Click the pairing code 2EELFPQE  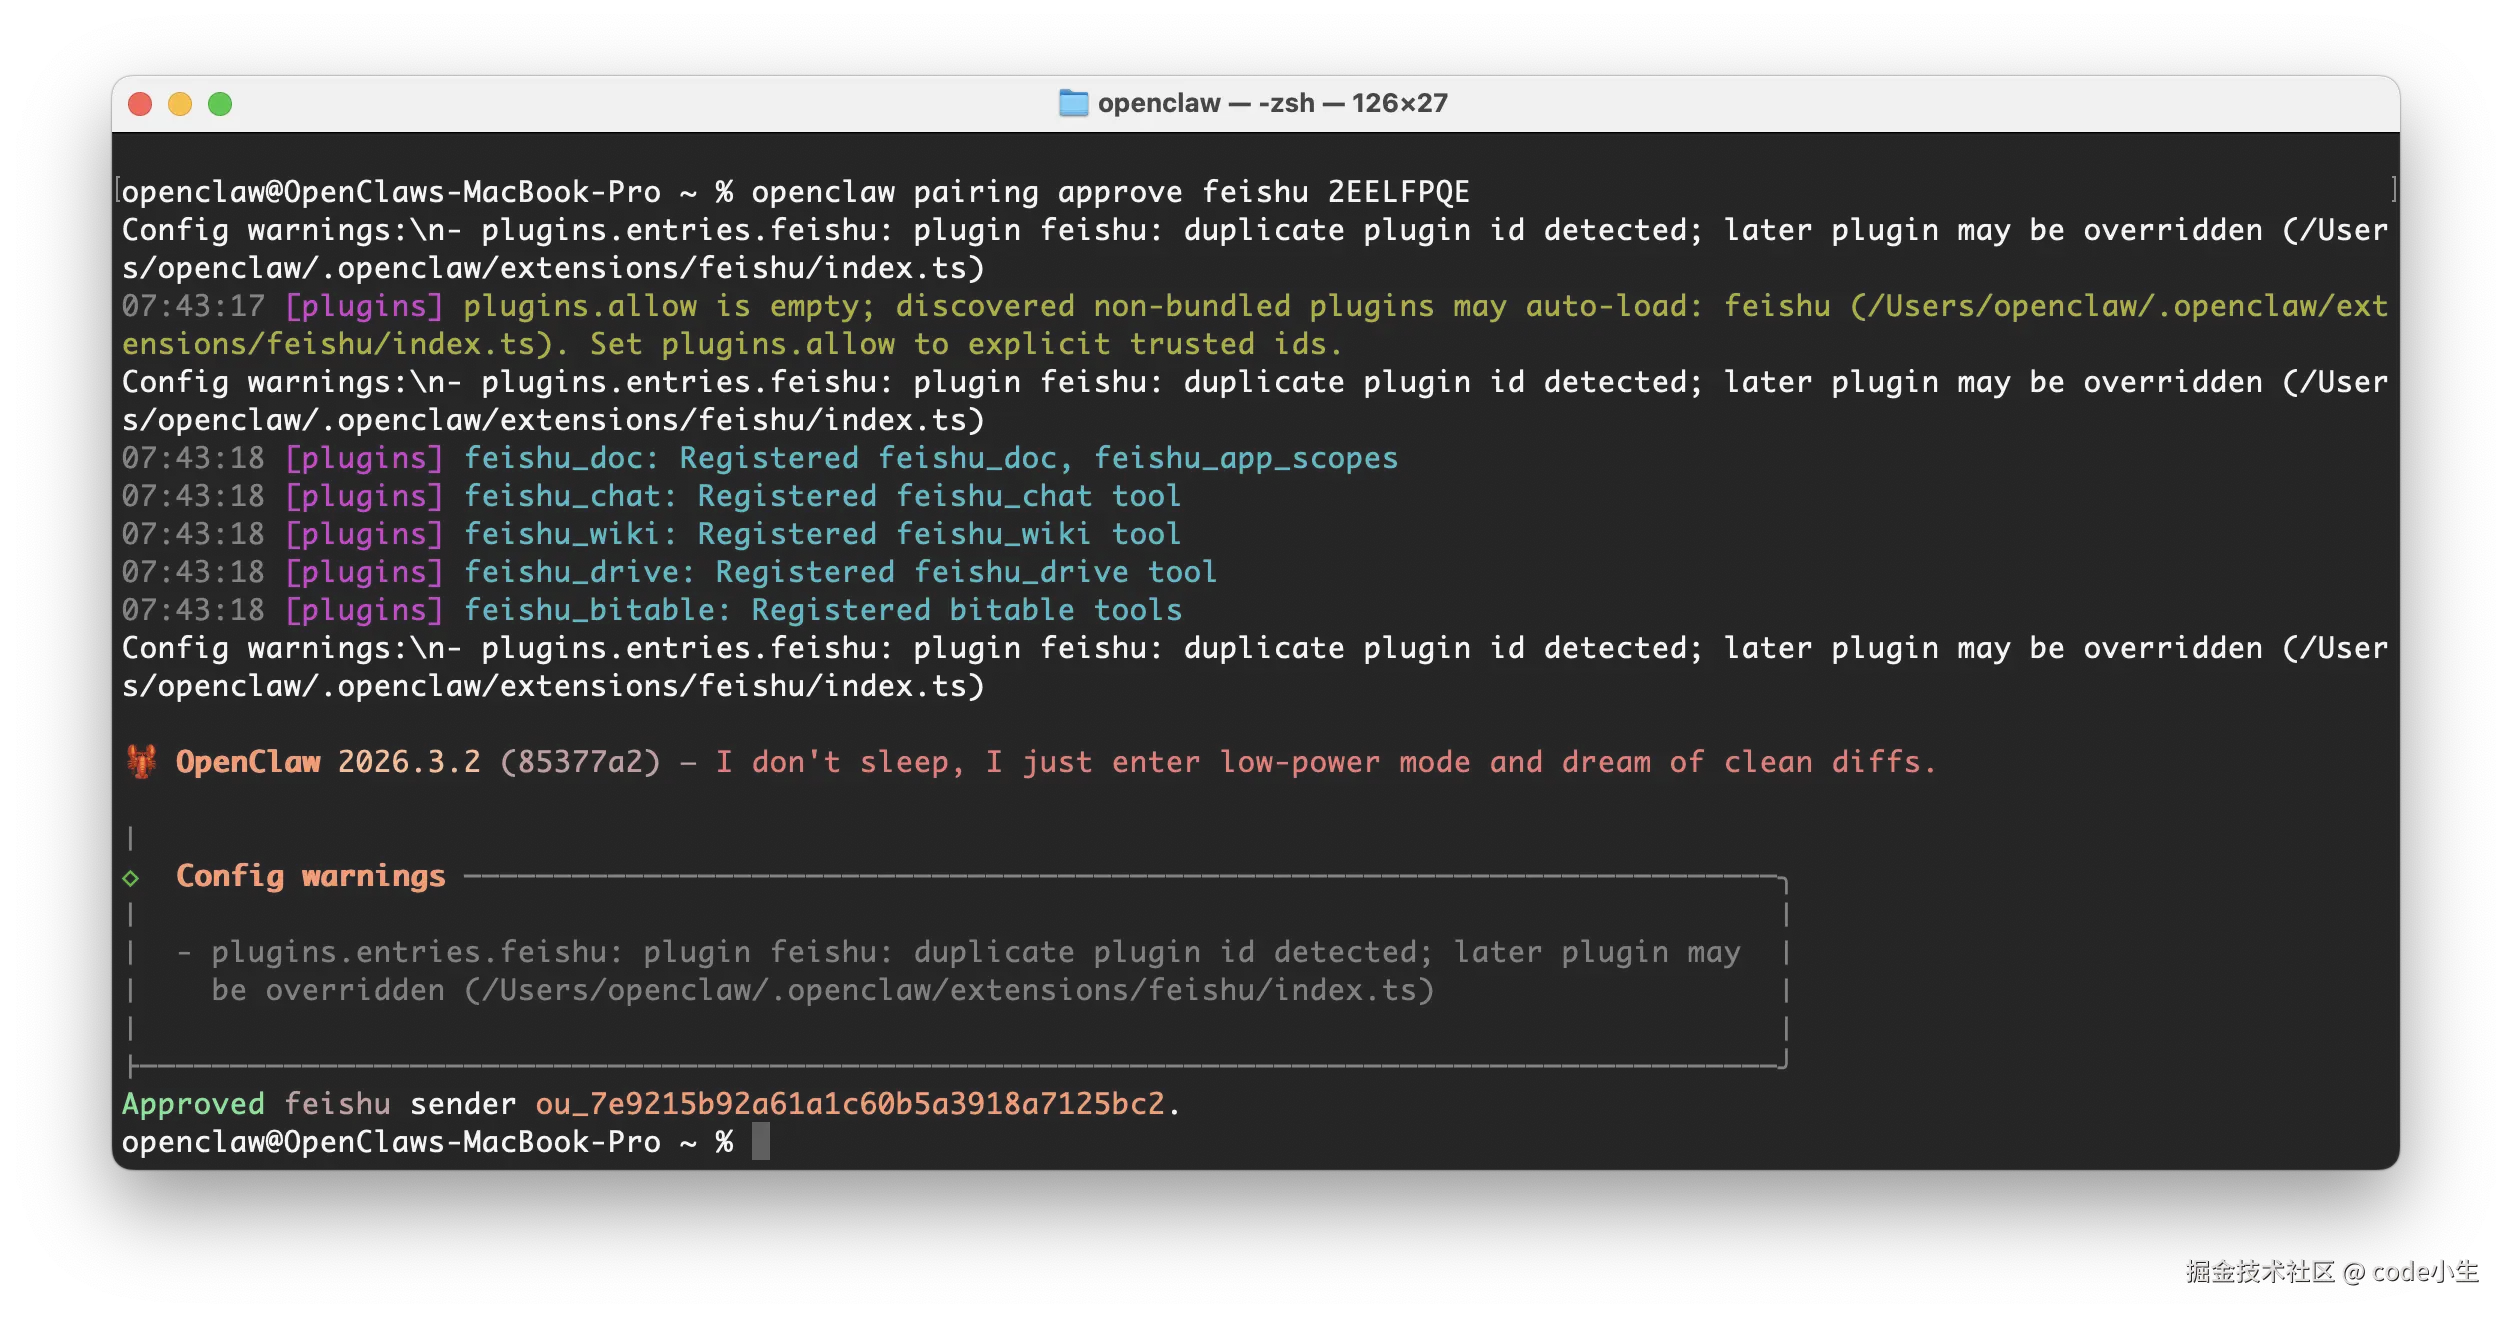[x=1398, y=192]
